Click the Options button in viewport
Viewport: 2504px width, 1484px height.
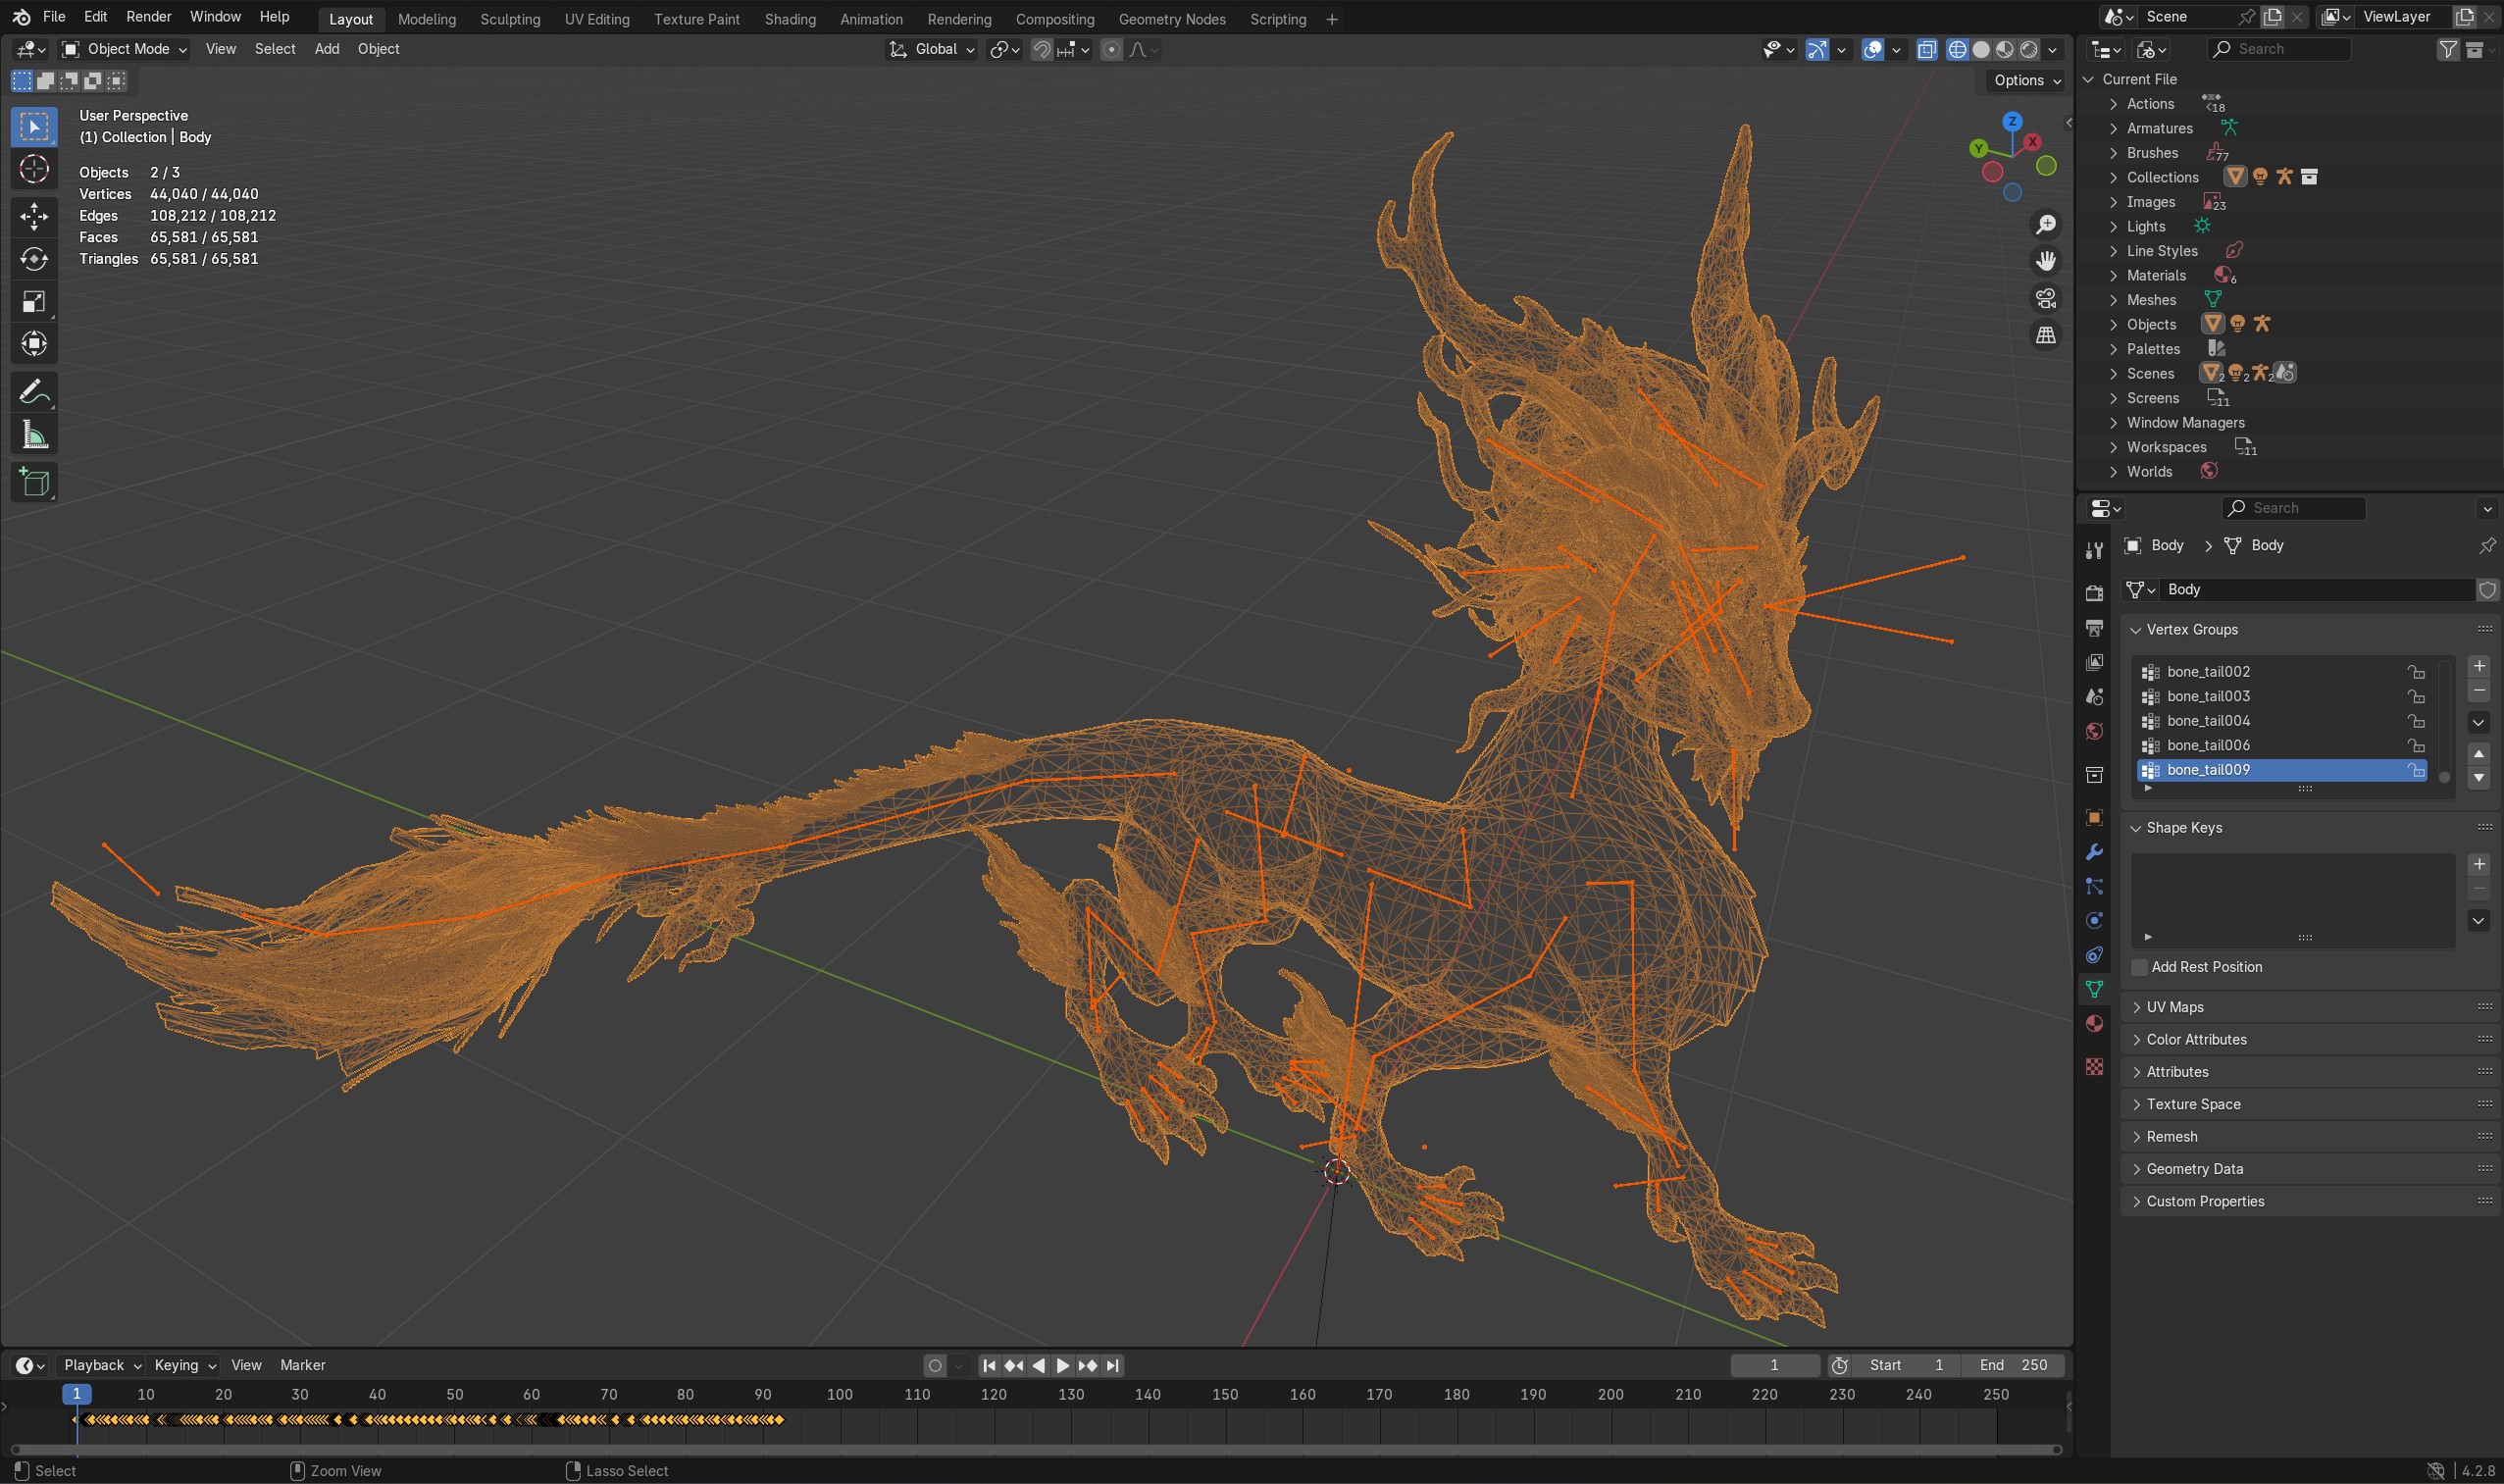pos(2025,80)
